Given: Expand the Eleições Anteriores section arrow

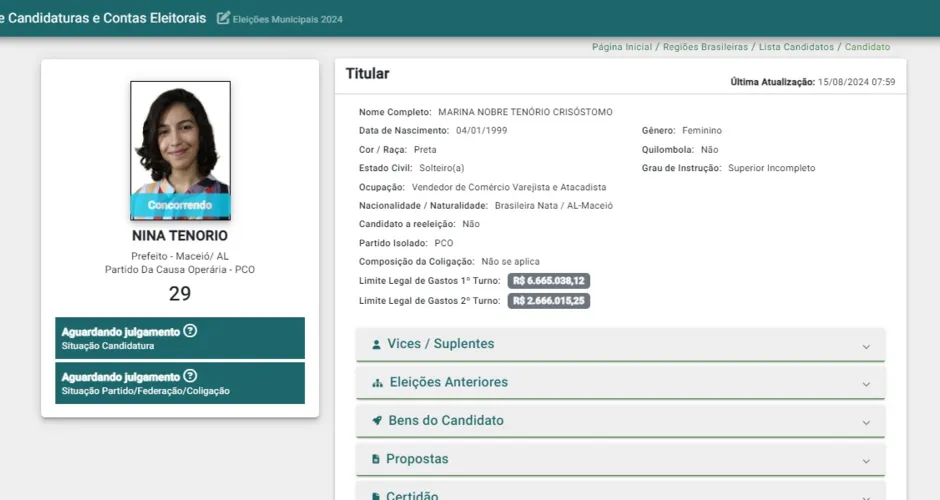Looking at the screenshot, I should 866,384.
